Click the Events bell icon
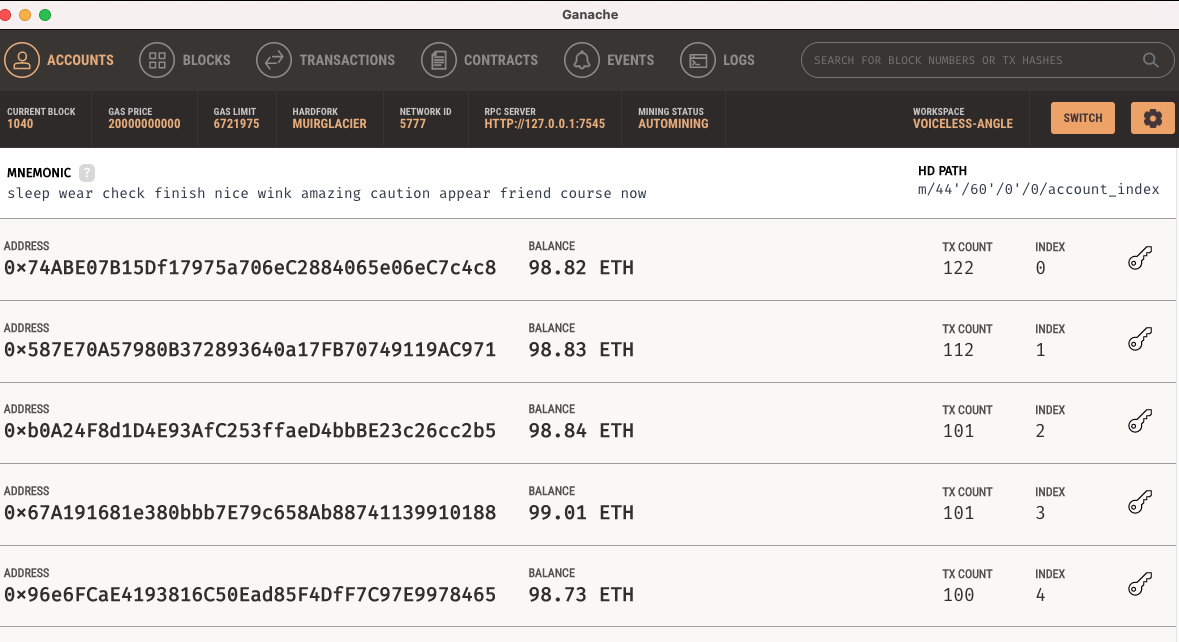1179x642 pixels. 582,60
